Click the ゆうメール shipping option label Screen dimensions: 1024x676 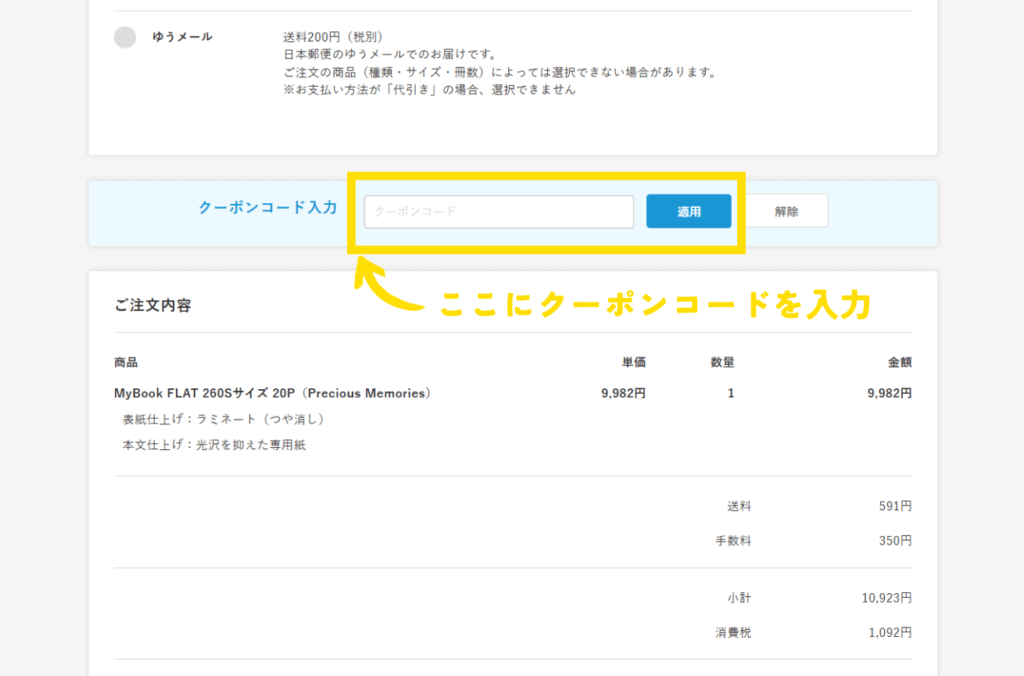[x=182, y=37]
